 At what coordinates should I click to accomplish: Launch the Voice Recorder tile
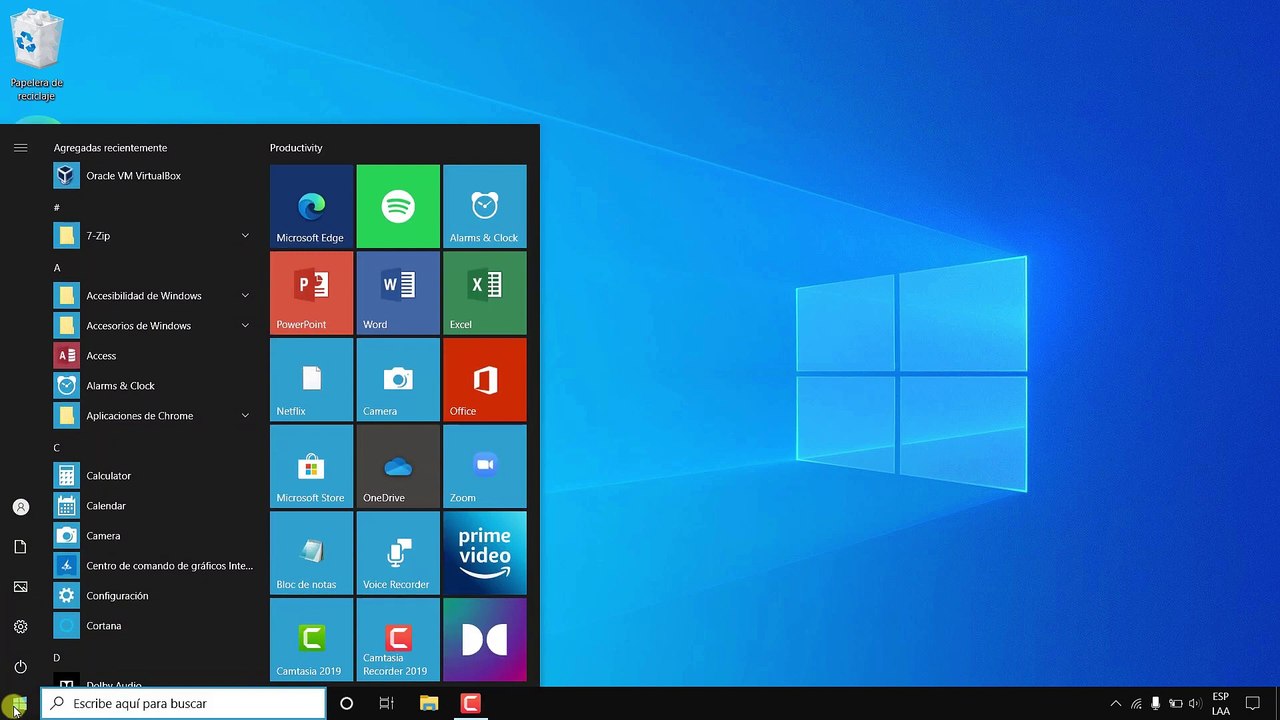pyautogui.click(x=398, y=554)
